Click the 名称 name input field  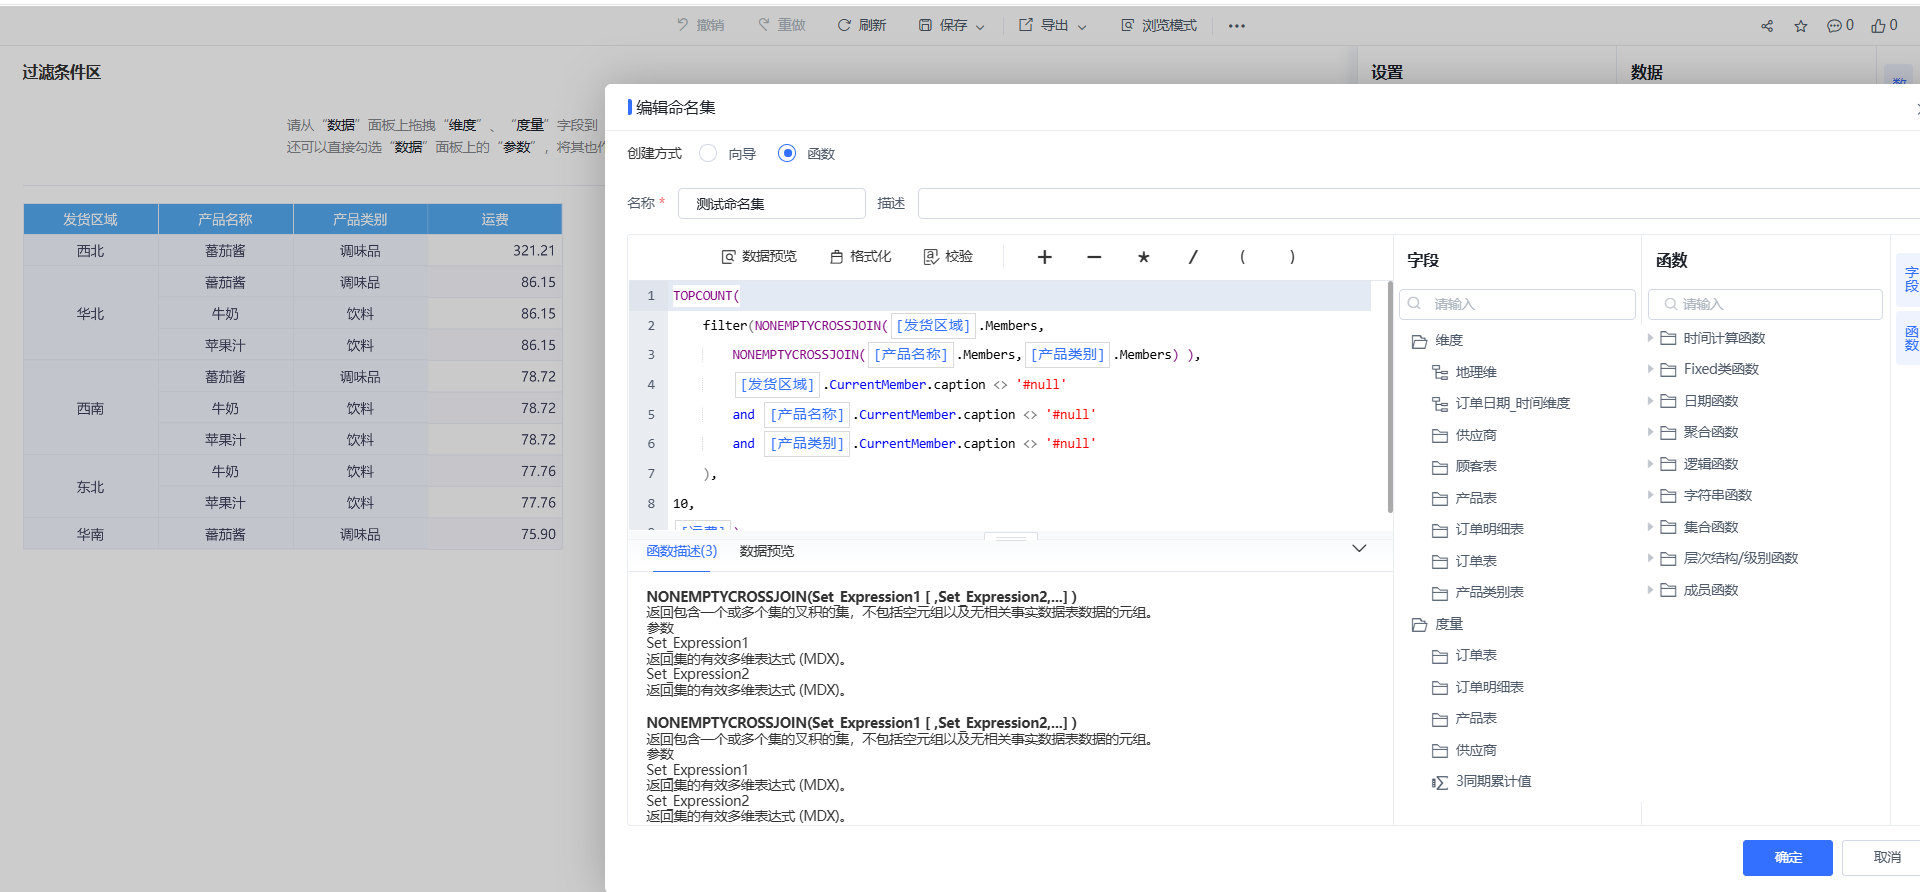pyautogui.click(x=772, y=204)
